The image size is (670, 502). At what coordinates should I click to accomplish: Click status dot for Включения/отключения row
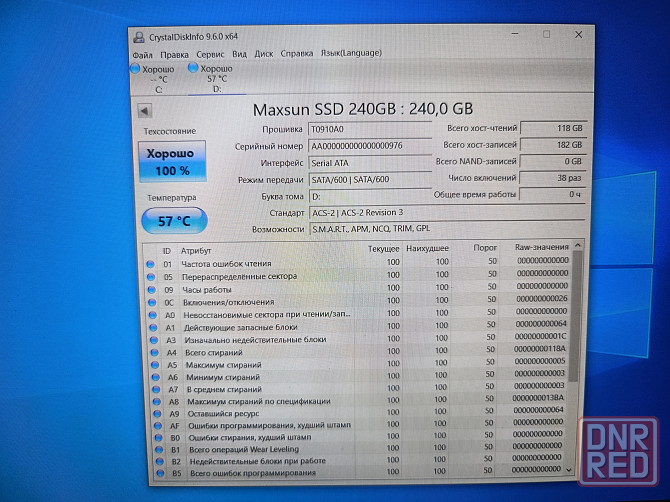click(152, 302)
